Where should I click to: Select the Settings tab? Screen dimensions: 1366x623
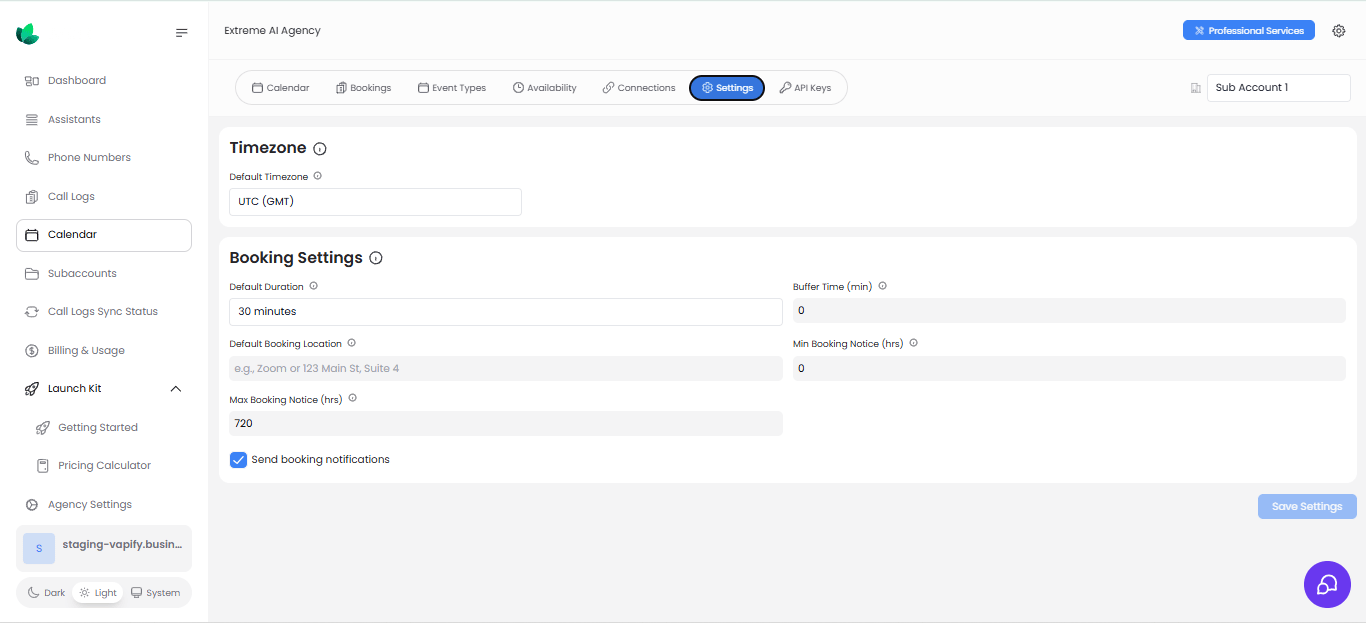tap(727, 88)
